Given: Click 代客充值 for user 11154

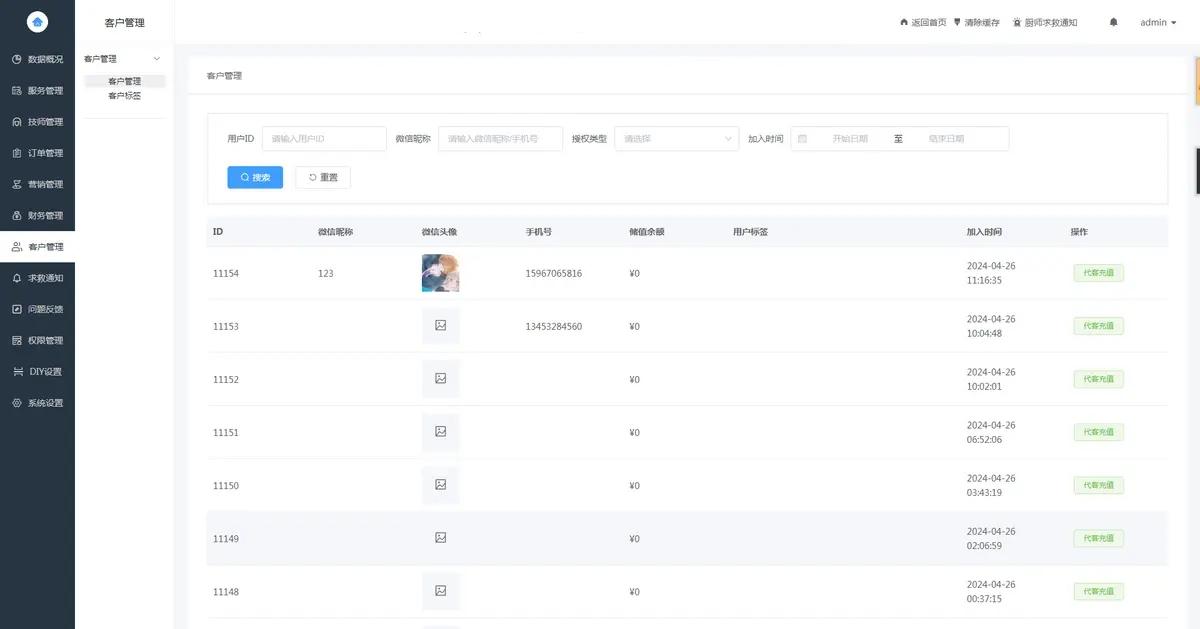Looking at the screenshot, I should coord(1098,273).
